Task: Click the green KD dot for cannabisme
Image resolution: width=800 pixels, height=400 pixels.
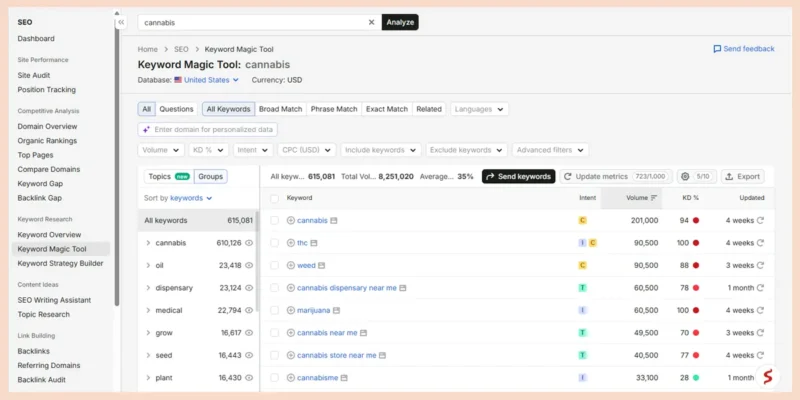Action: (x=696, y=378)
